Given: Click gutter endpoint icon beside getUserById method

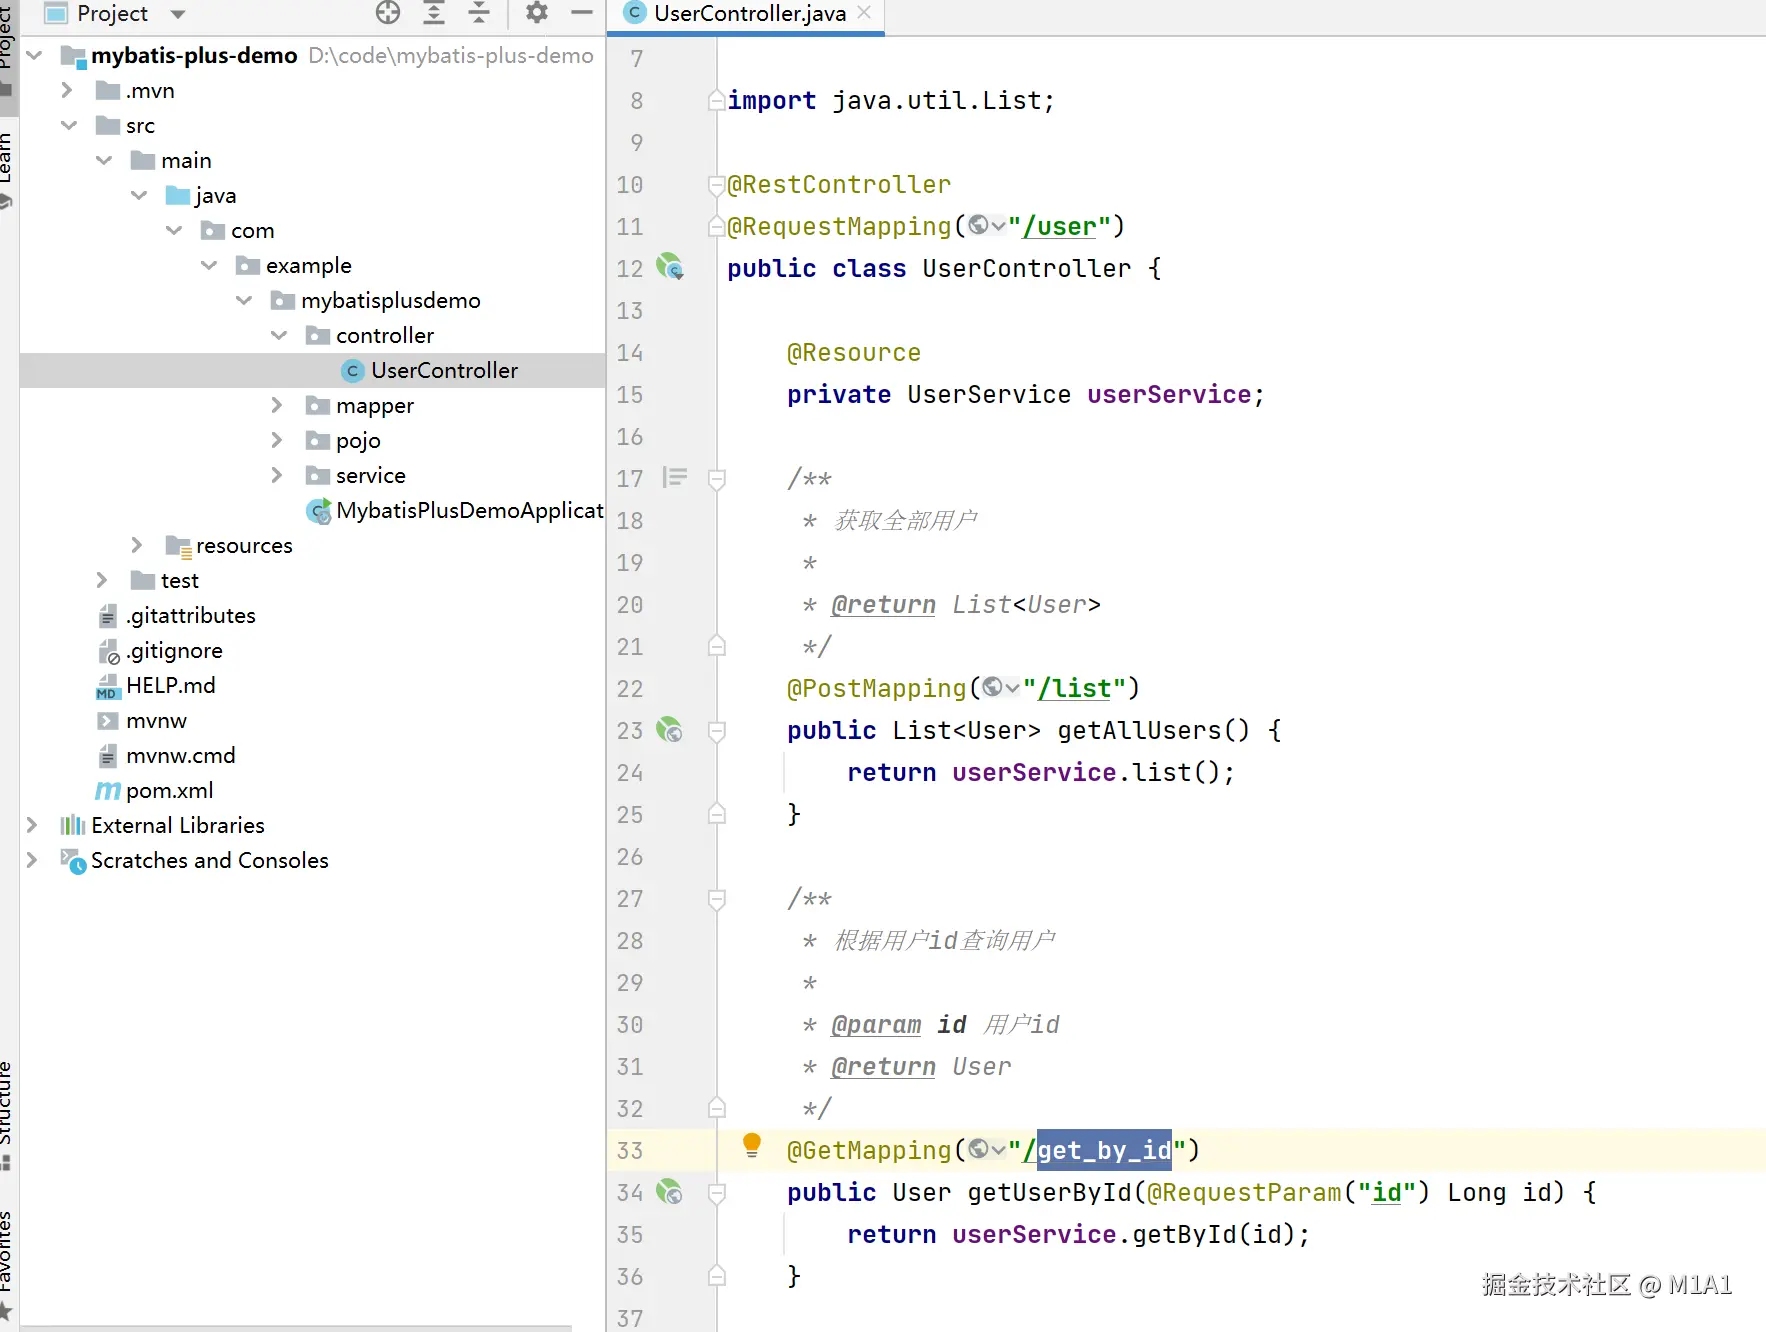Looking at the screenshot, I should (669, 1192).
